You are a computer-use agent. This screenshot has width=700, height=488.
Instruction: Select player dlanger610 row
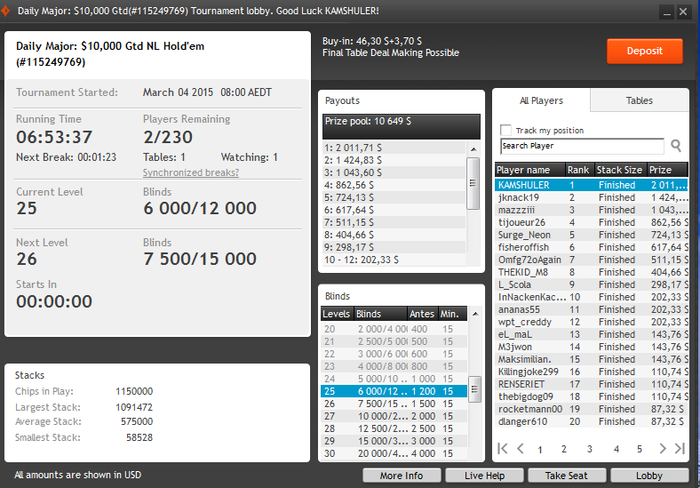pos(591,421)
